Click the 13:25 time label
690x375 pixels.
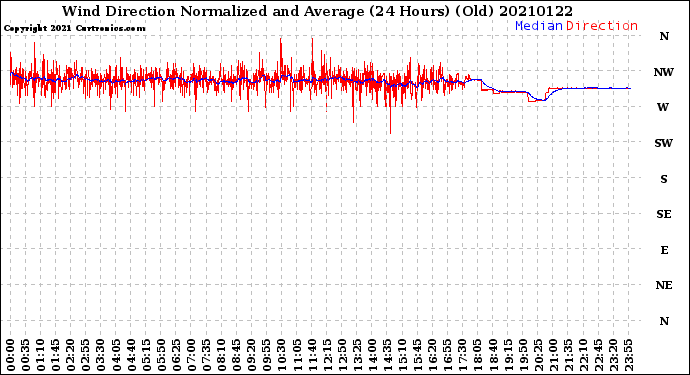pos(357,355)
